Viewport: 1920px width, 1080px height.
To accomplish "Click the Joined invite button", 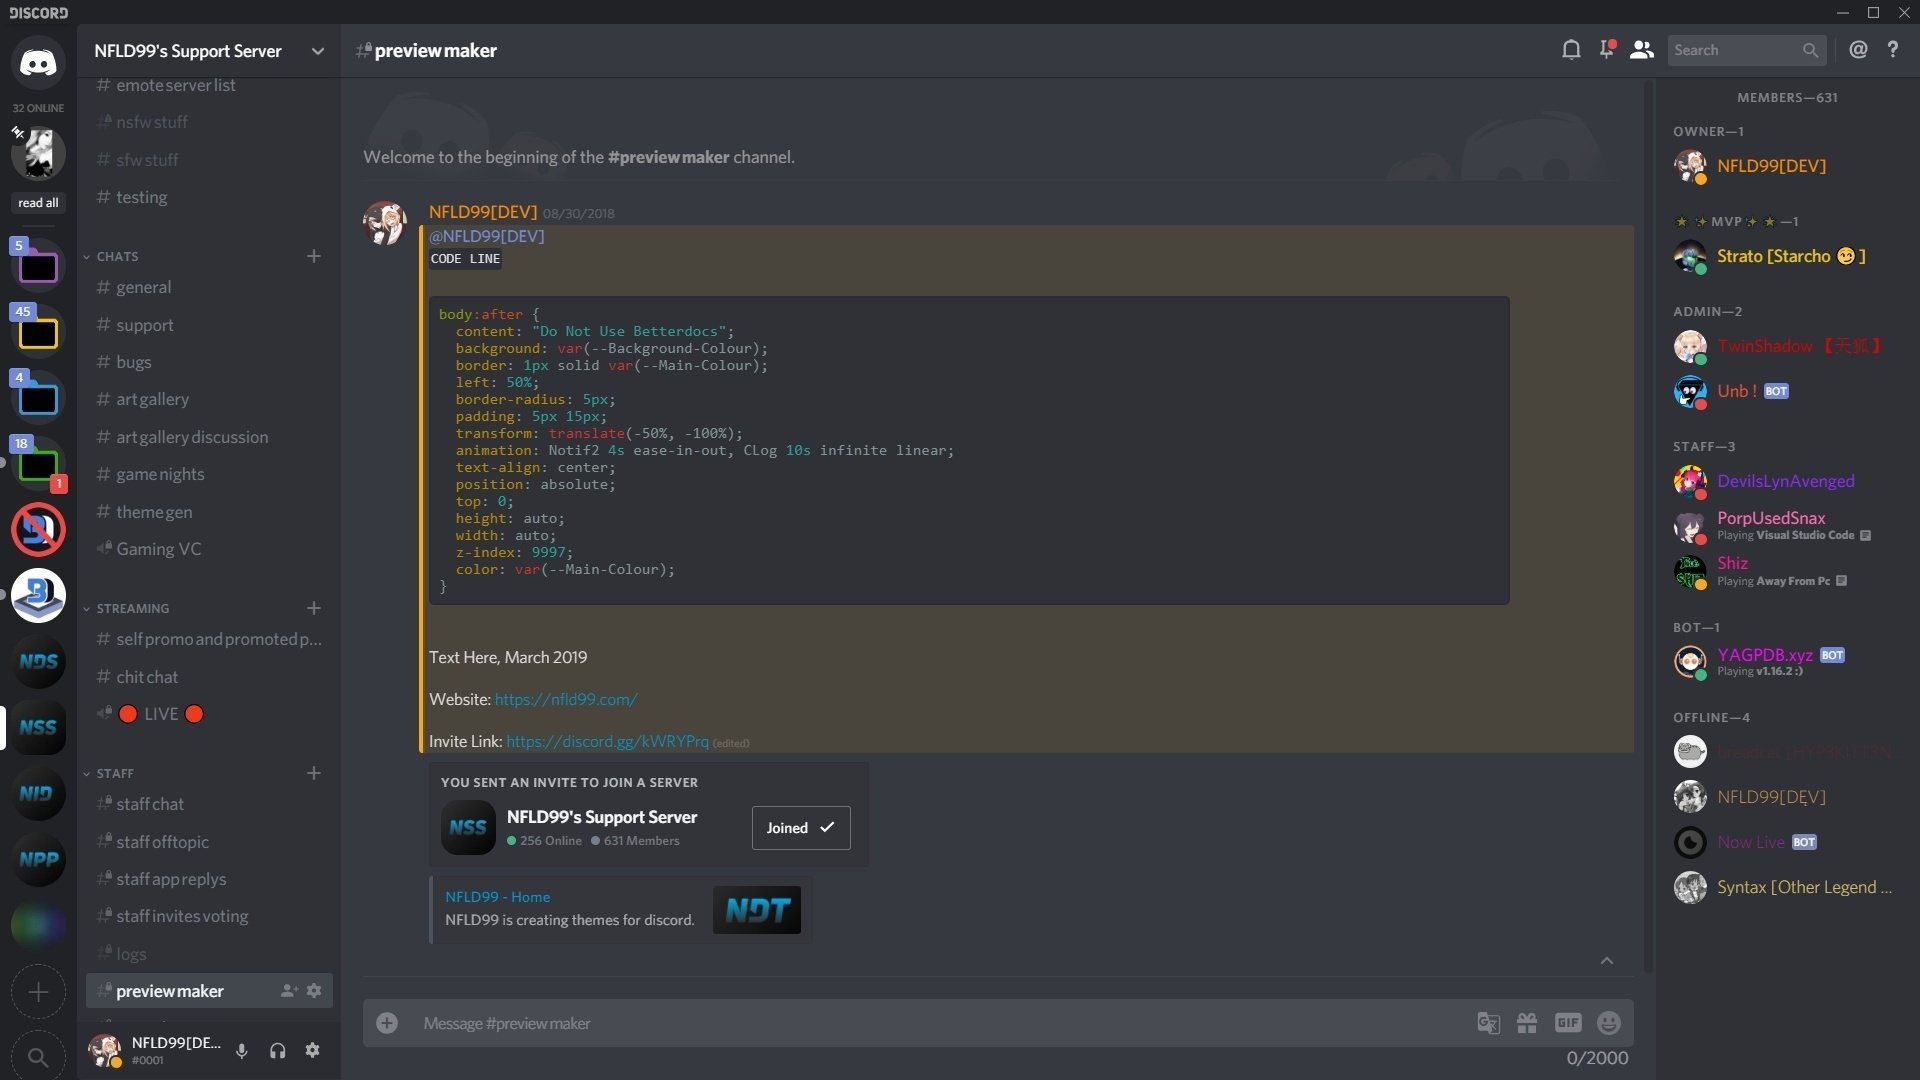I will tap(801, 828).
